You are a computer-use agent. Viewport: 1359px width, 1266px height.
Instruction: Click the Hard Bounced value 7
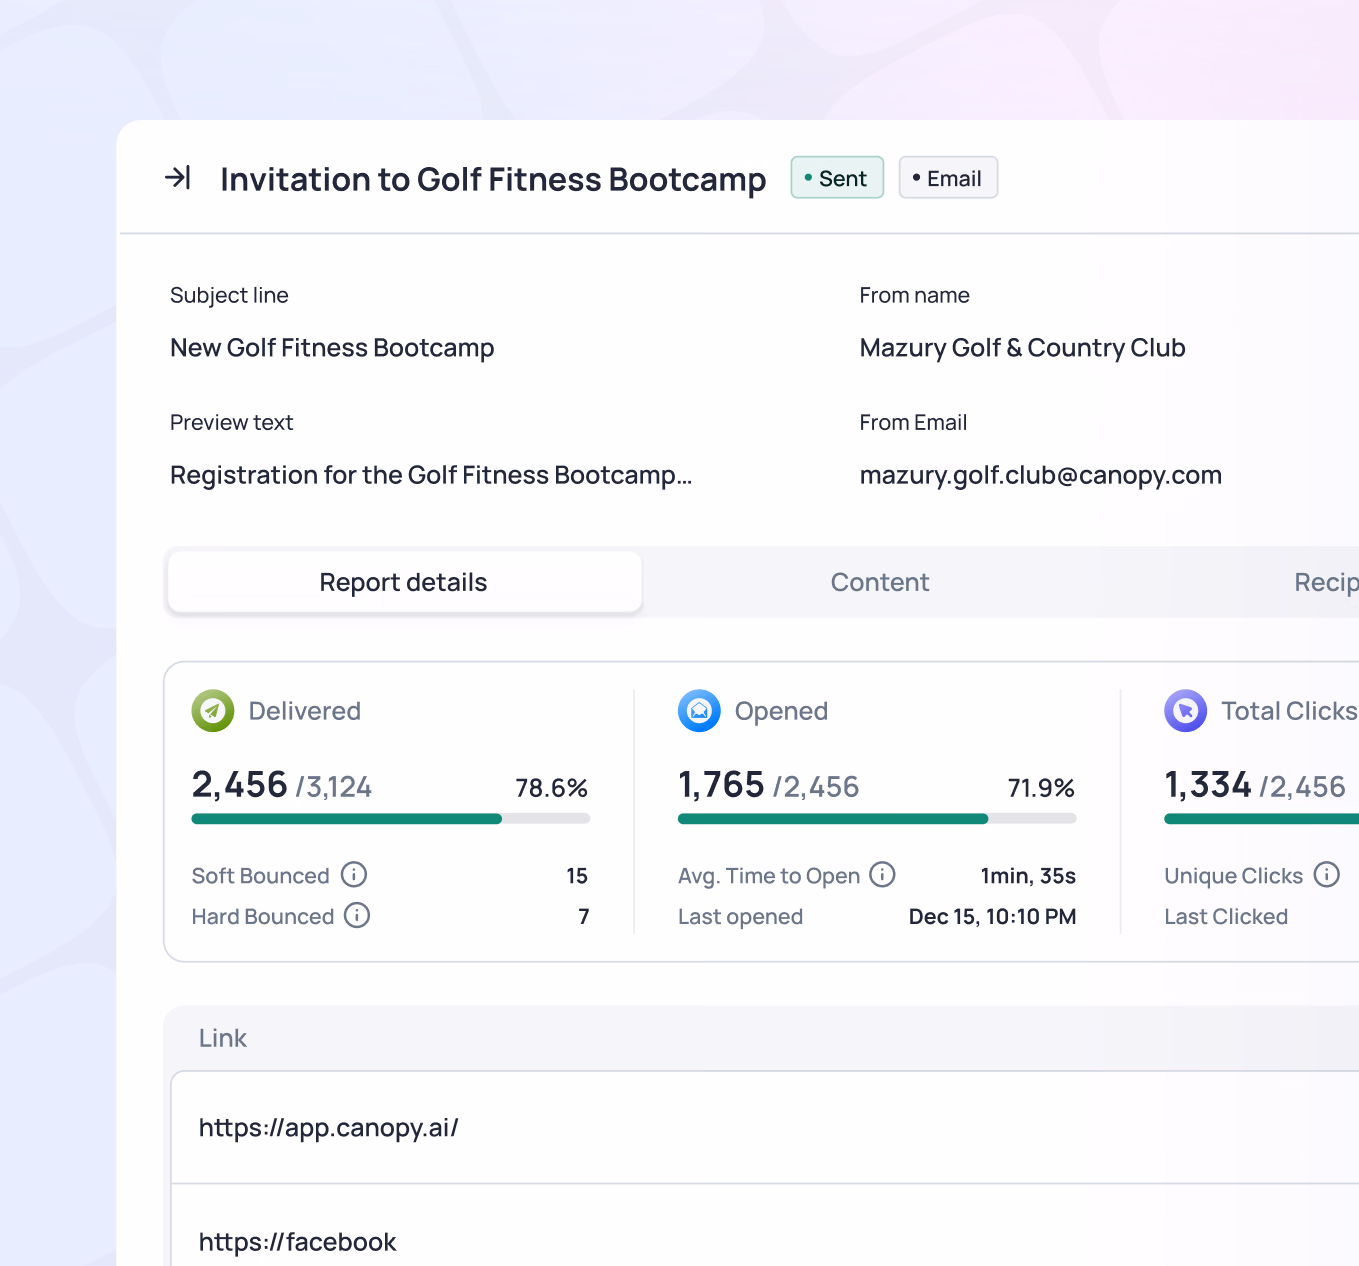584,917
